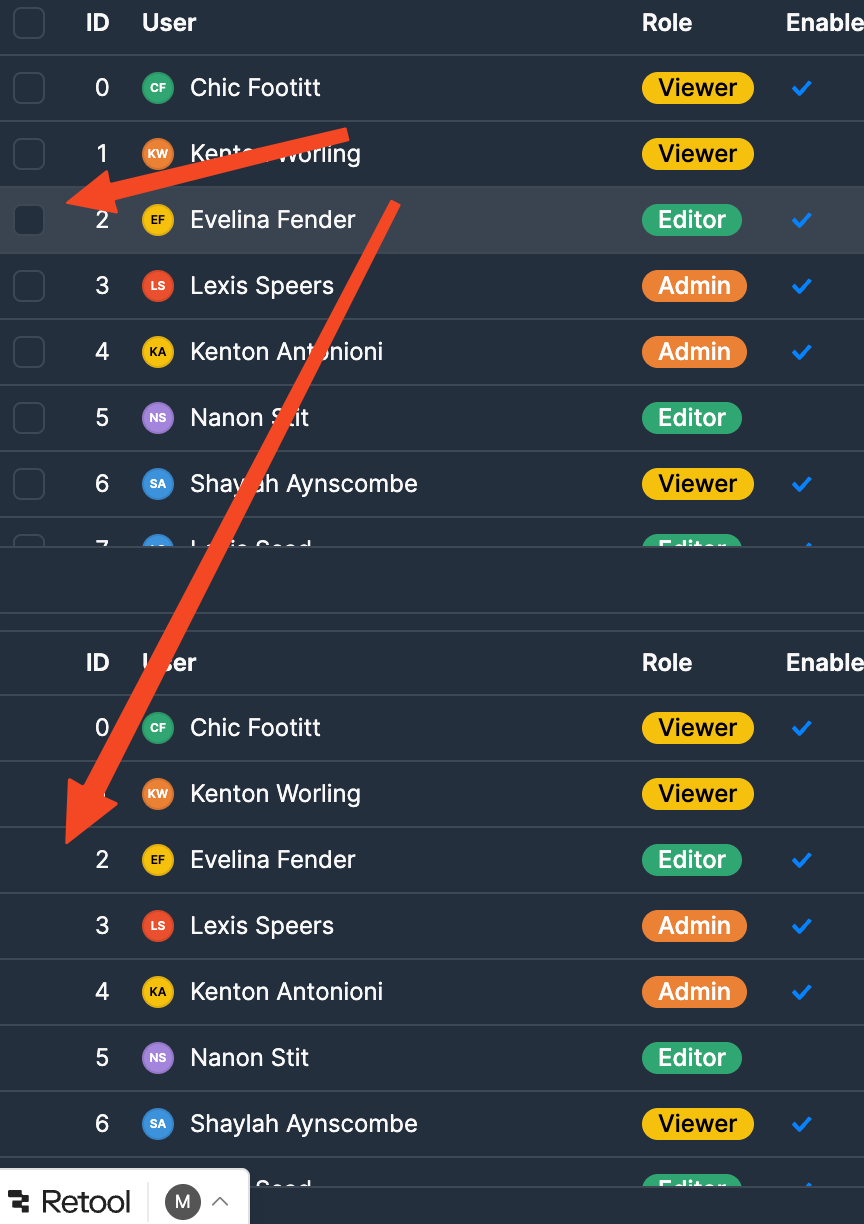This screenshot has height=1224, width=864.
Task: Click the Role column header in top table
Action: point(667,23)
